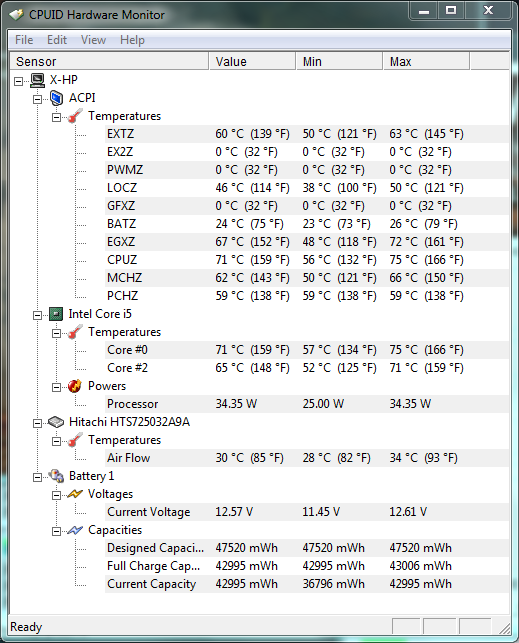Image resolution: width=519 pixels, height=643 pixels.
Task: Click the ACPI Temperatures thermometer icon
Action: point(75,116)
